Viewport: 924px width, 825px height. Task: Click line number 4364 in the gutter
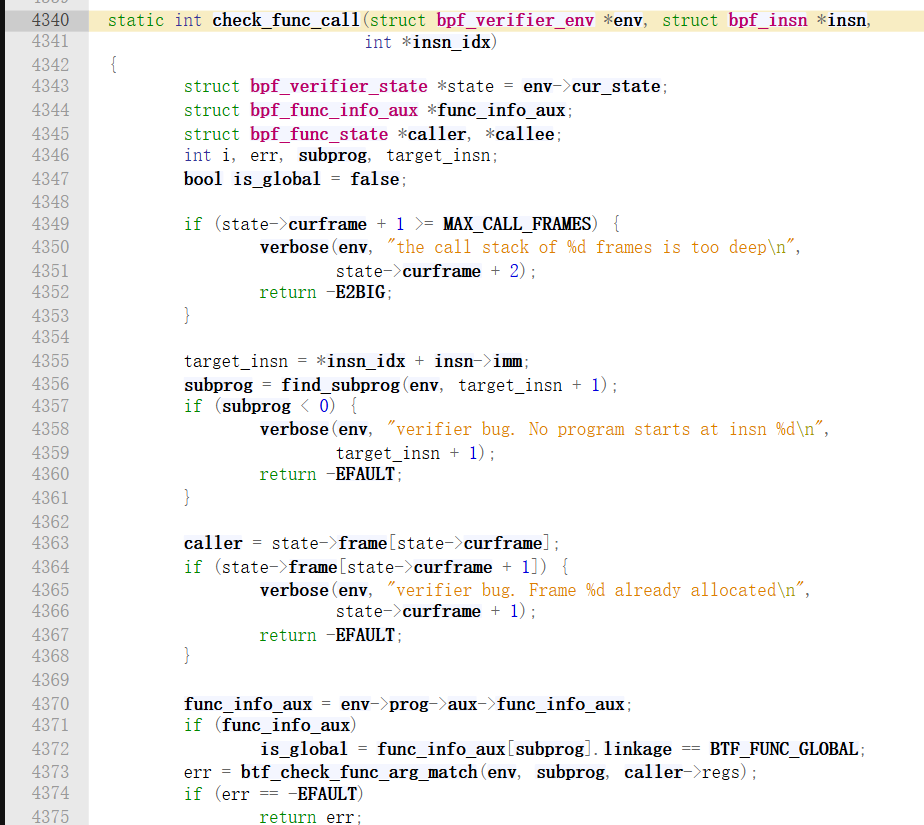coord(51,567)
